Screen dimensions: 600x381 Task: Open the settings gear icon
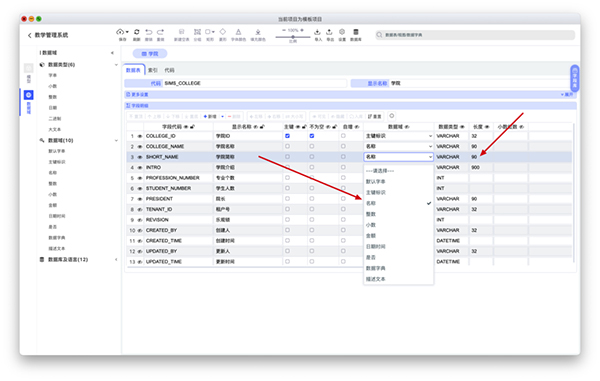coord(342,32)
